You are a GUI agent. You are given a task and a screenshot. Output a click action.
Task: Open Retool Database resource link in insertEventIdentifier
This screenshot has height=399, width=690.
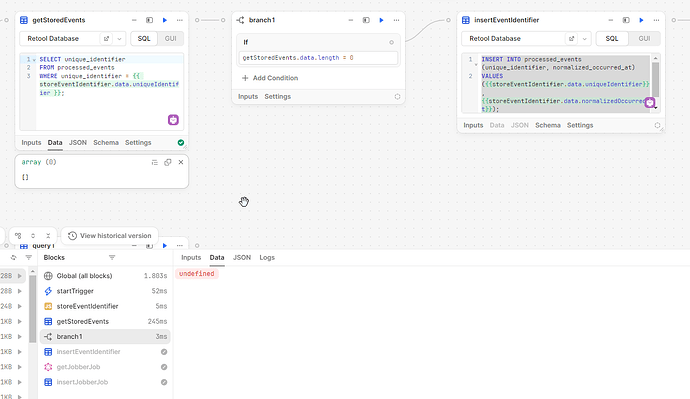coord(571,39)
